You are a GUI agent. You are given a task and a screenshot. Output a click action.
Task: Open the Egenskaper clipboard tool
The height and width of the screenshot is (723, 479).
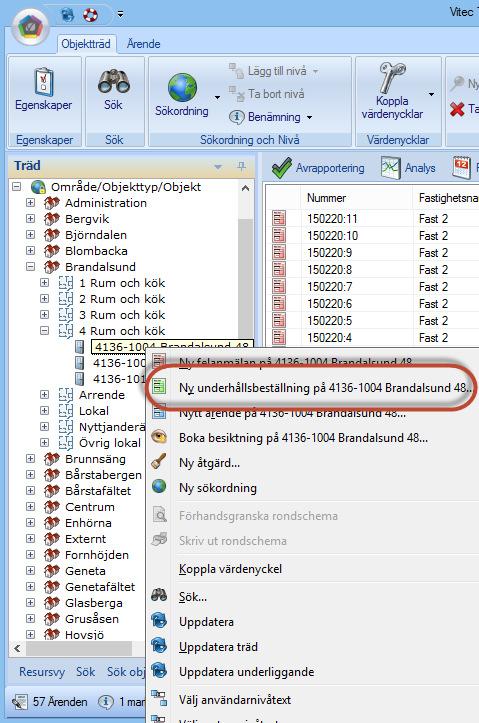44,90
